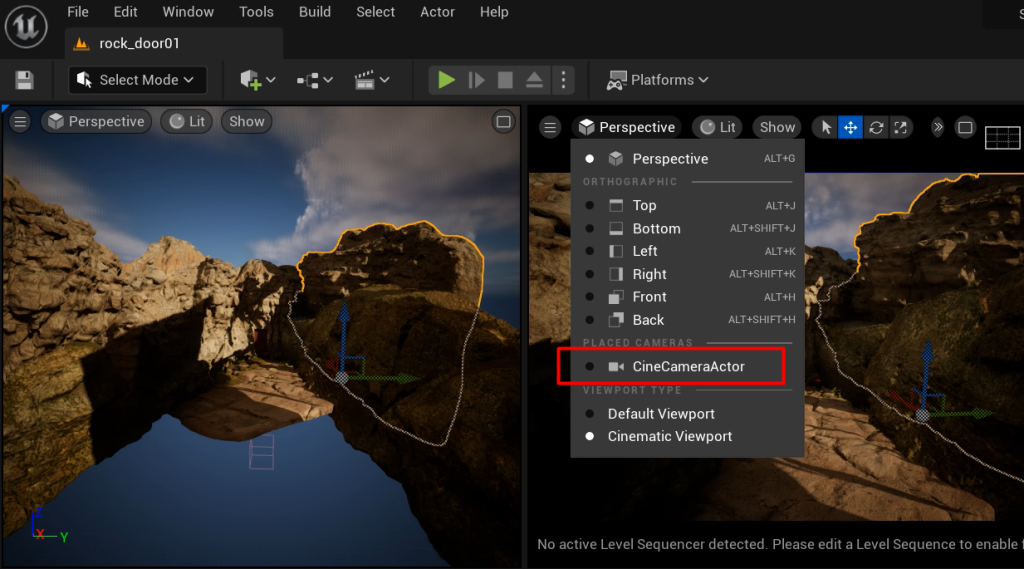Click the advance frame playback button
The image size is (1024, 569).
pos(476,80)
